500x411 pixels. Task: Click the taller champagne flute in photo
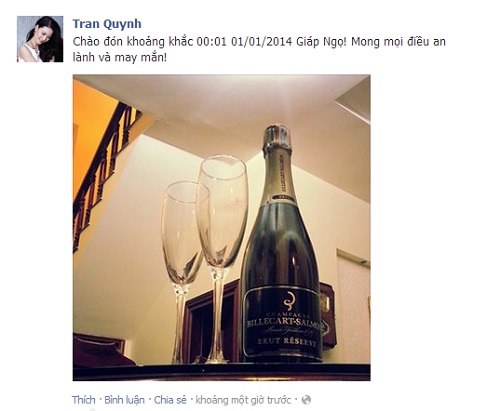point(221,258)
